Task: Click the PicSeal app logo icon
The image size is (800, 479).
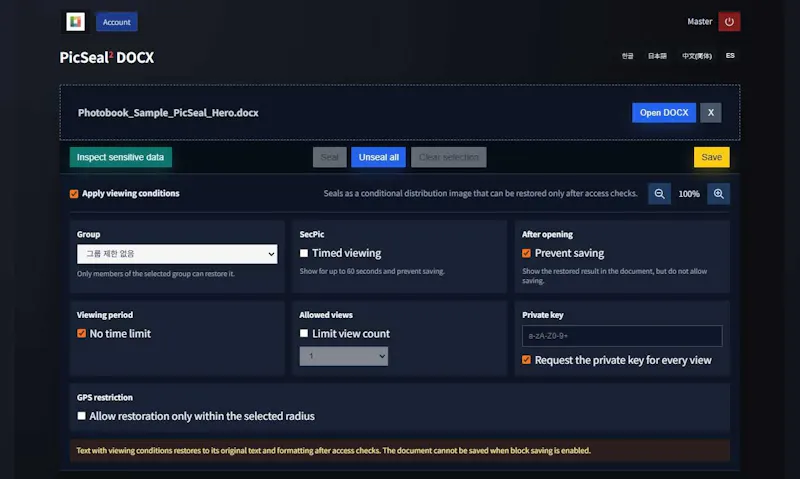Action: coord(76,21)
